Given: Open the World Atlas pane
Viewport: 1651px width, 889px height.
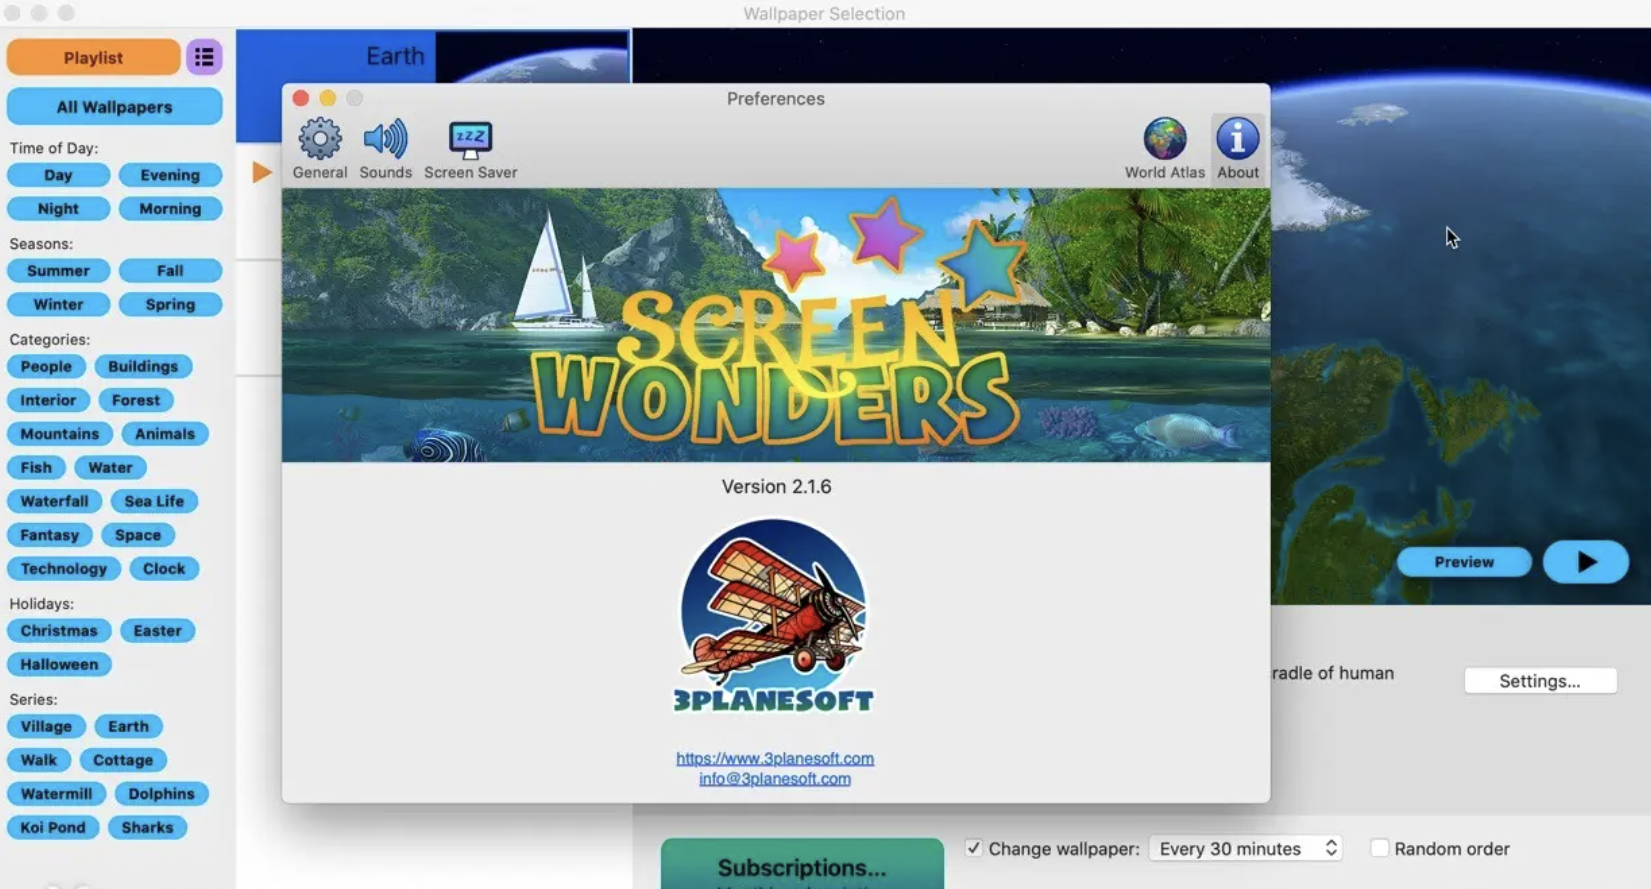Looking at the screenshot, I should point(1165,149).
